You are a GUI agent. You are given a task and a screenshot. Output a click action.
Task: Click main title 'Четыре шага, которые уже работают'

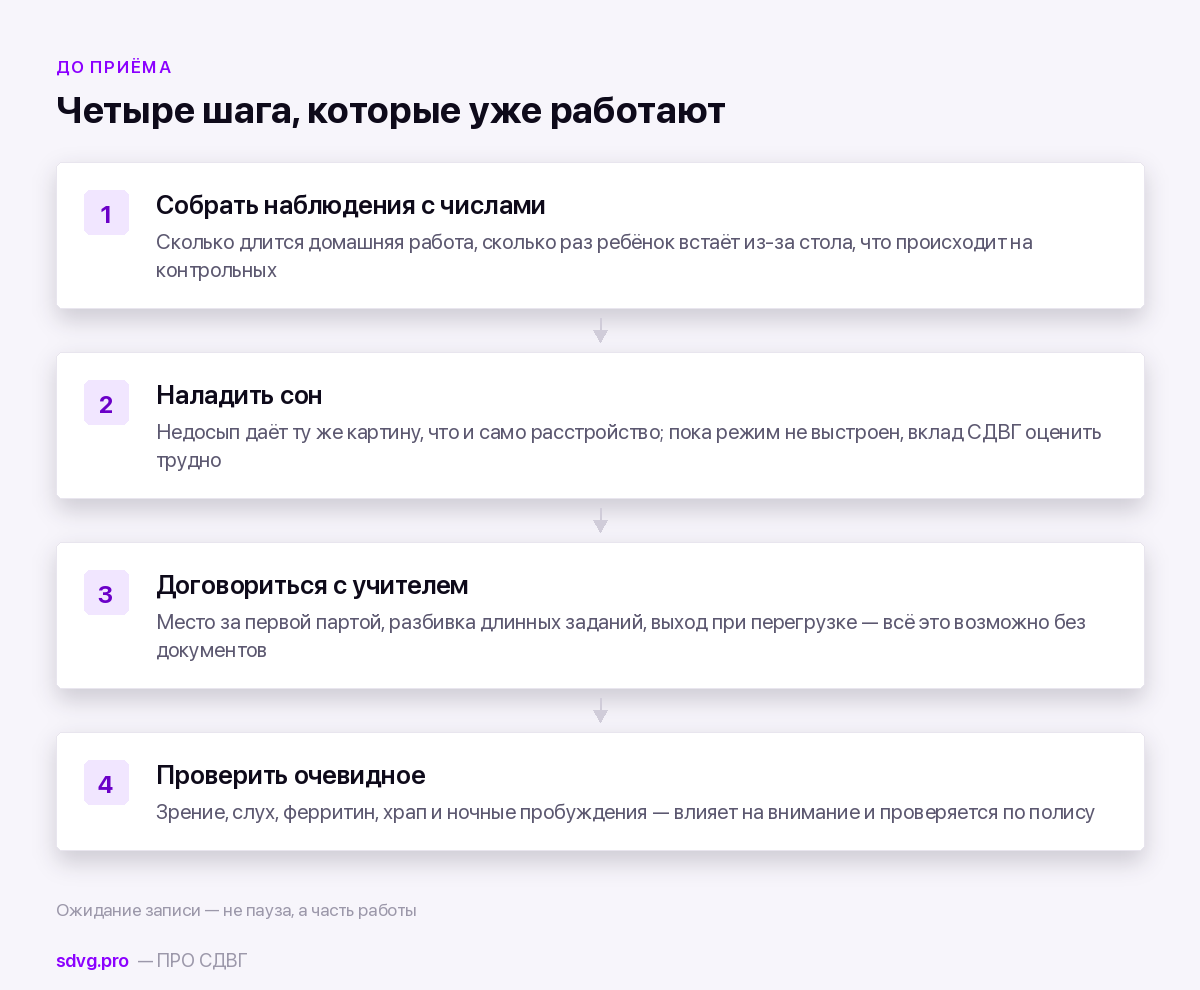pos(391,111)
